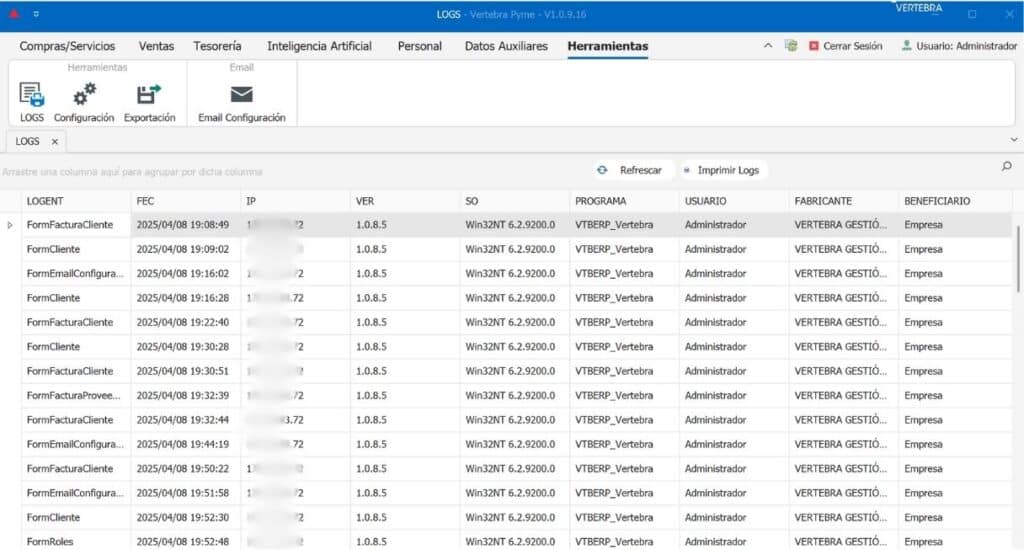
Task: Open the LOGS tool icon
Action: click(31, 95)
